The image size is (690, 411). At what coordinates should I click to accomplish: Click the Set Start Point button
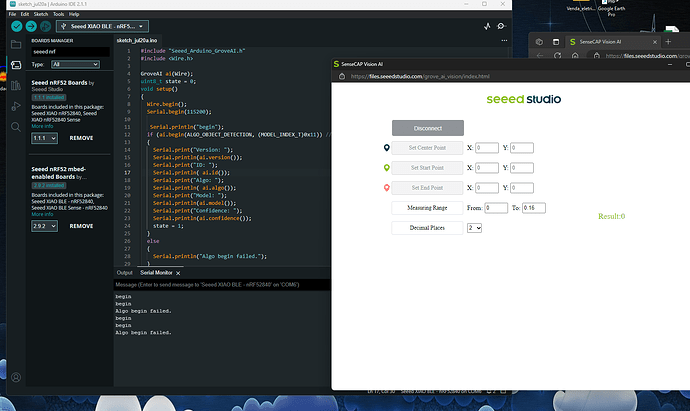[x=427, y=168]
